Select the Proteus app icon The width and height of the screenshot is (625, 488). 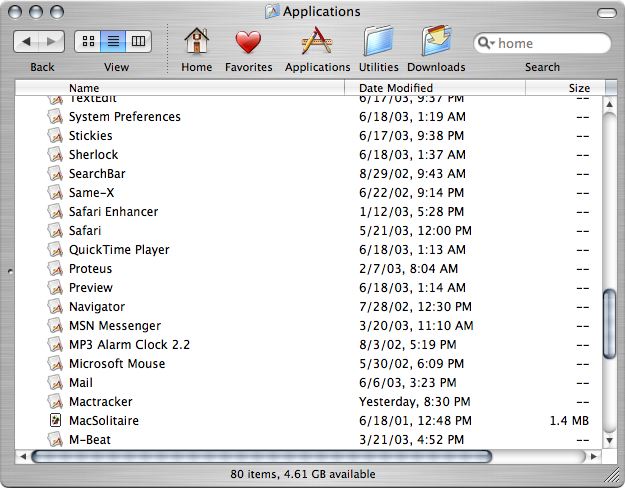pyautogui.click(x=55, y=269)
